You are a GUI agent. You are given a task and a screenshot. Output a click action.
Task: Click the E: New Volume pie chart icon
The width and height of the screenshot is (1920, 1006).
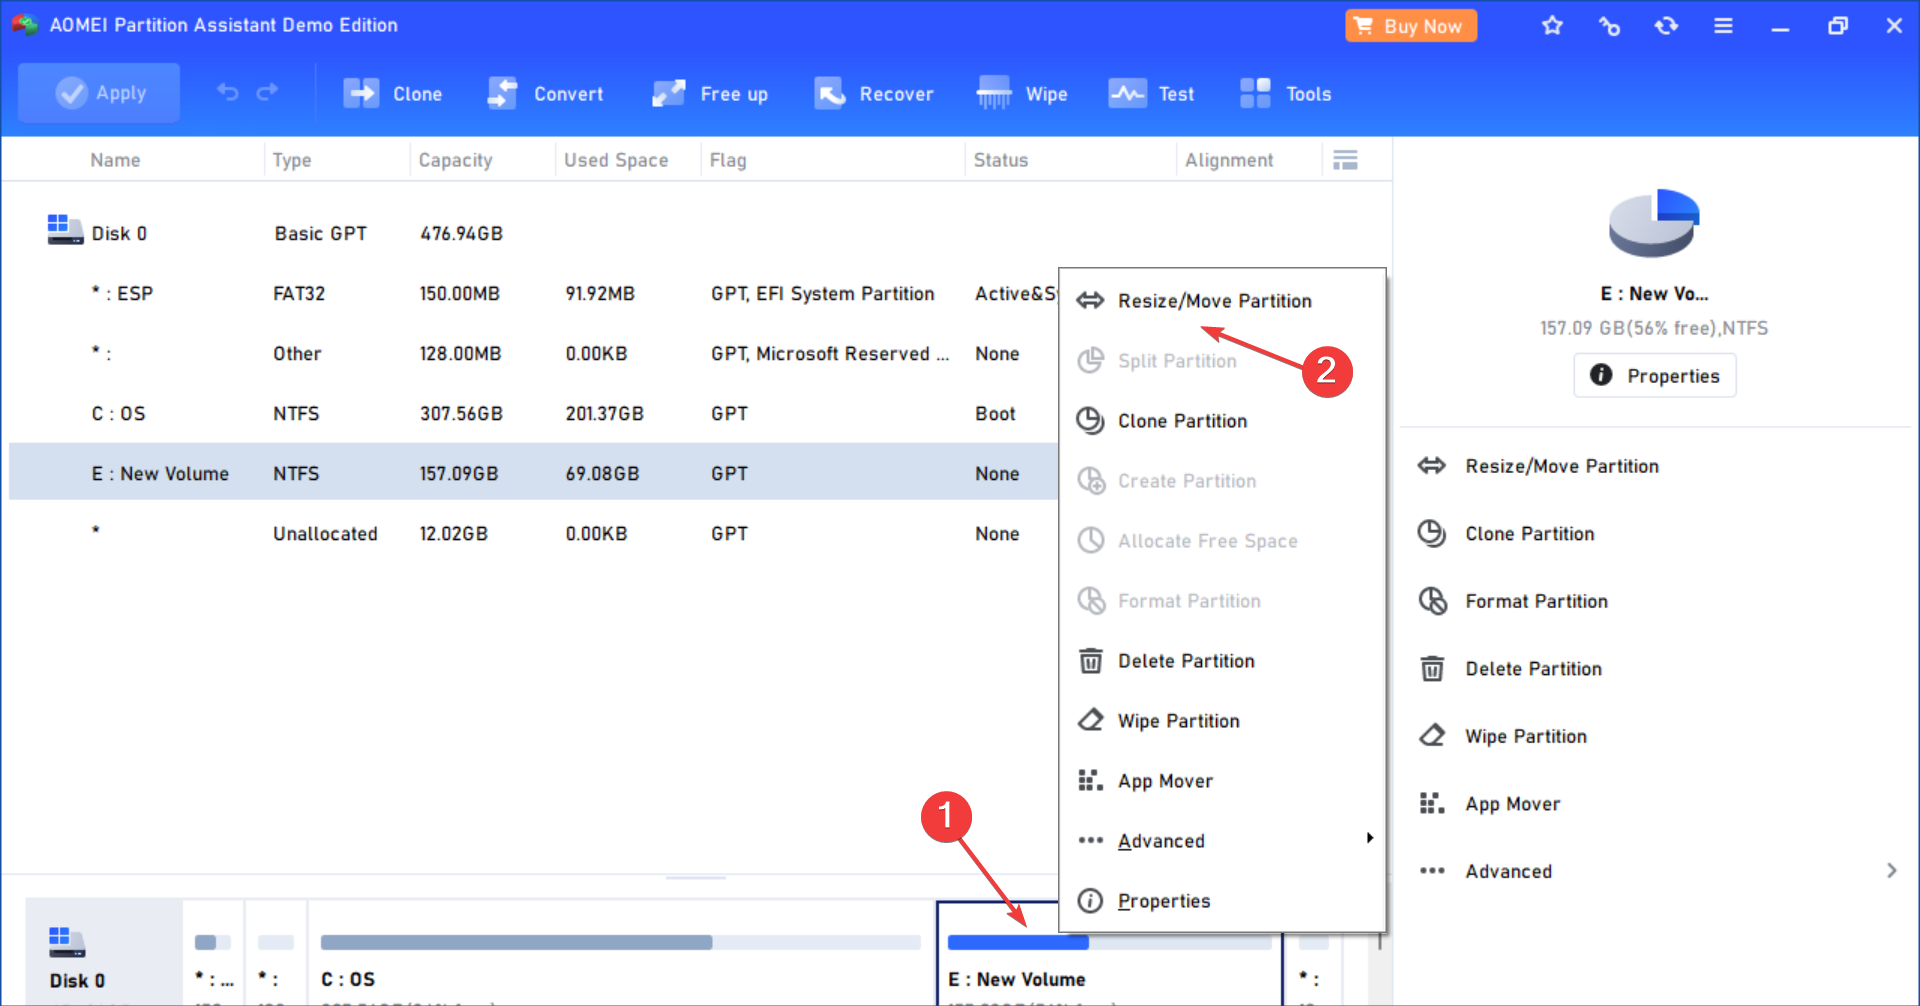pos(1654,223)
